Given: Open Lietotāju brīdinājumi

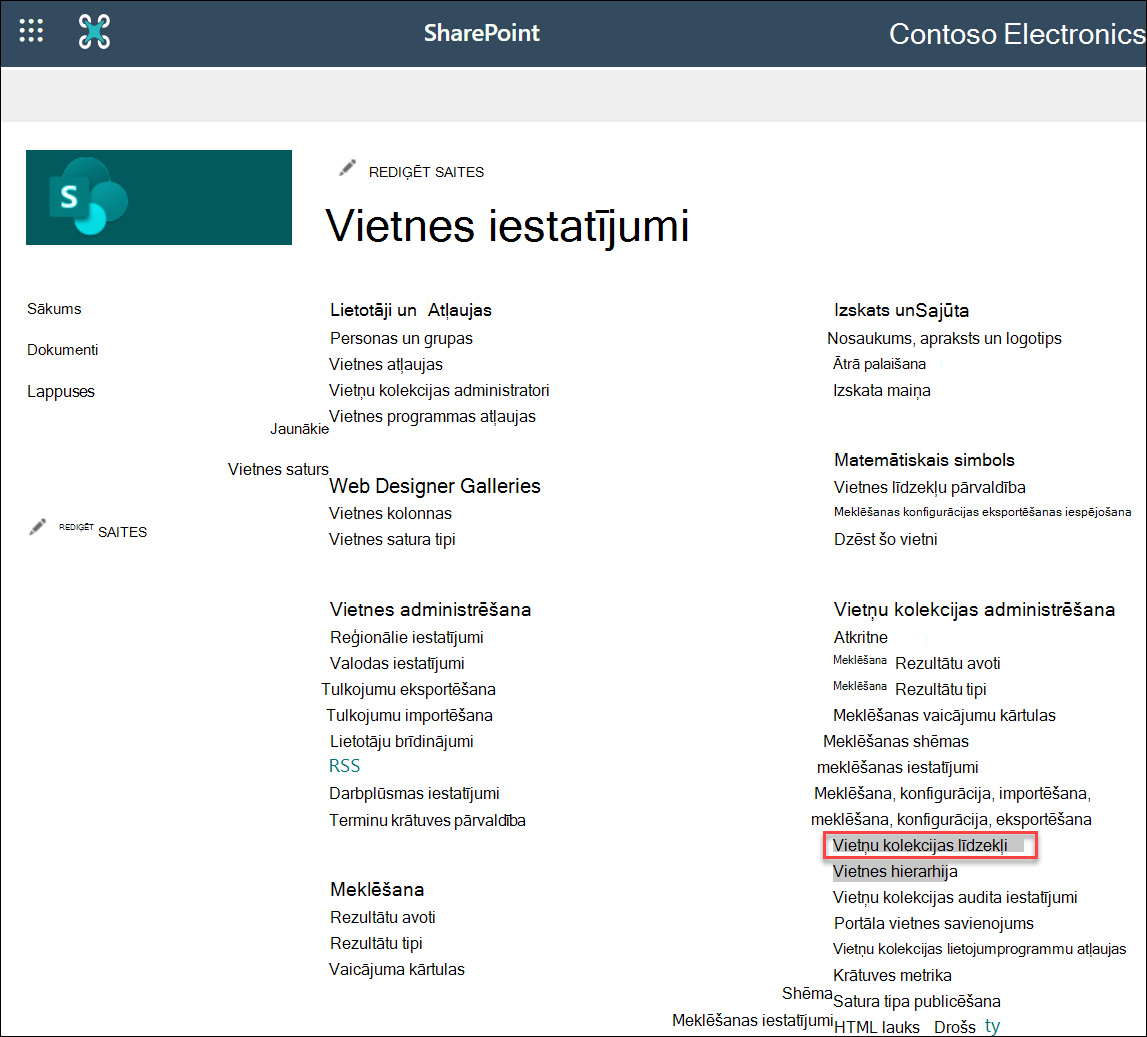Looking at the screenshot, I should click(402, 741).
